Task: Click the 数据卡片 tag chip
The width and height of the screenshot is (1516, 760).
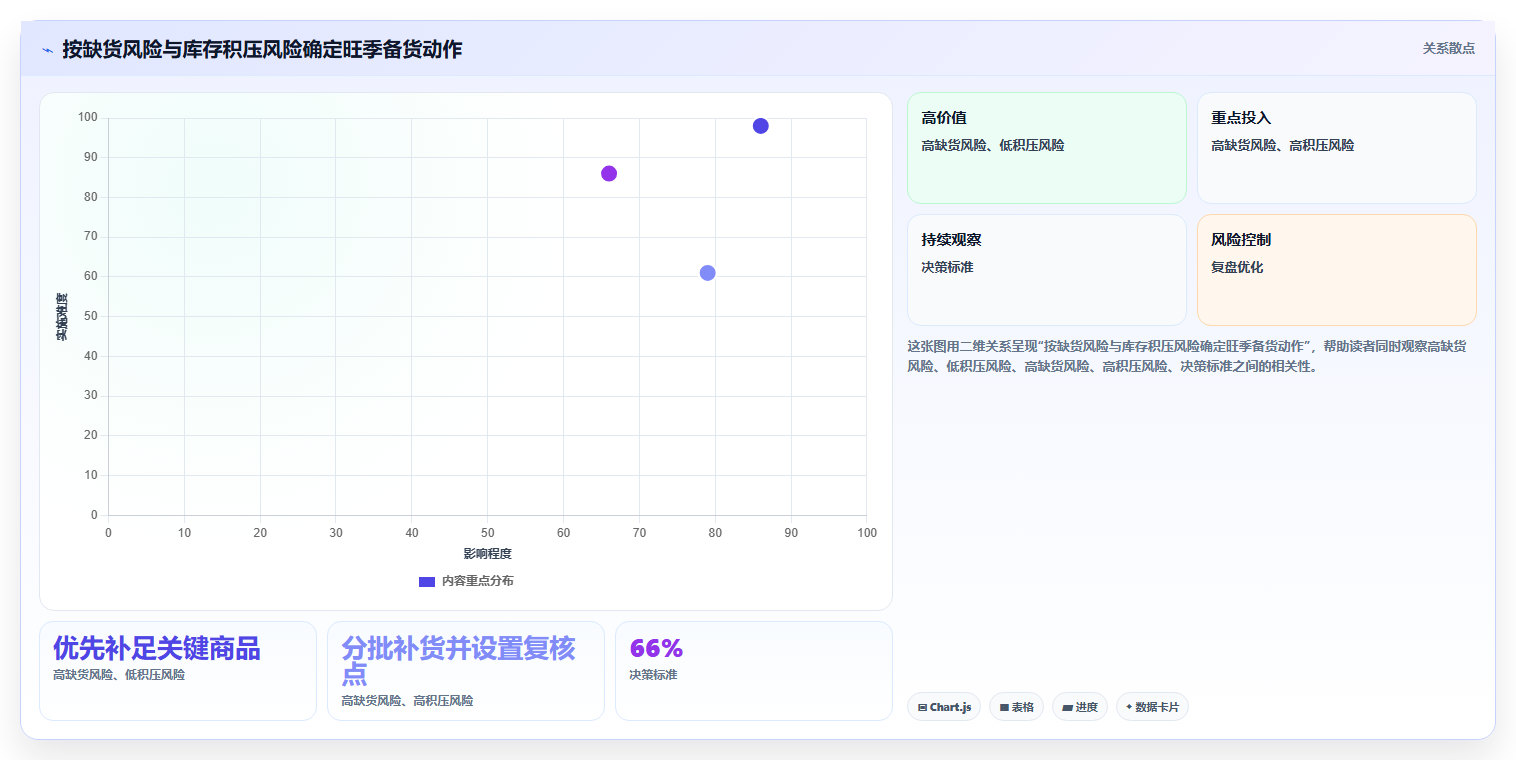Action: 1152,707
